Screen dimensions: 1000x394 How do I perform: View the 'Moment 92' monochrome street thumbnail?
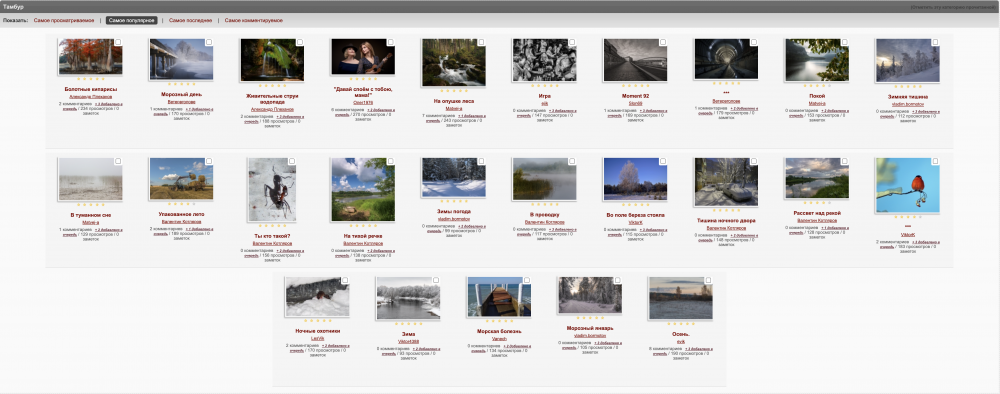(x=635, y=60)
